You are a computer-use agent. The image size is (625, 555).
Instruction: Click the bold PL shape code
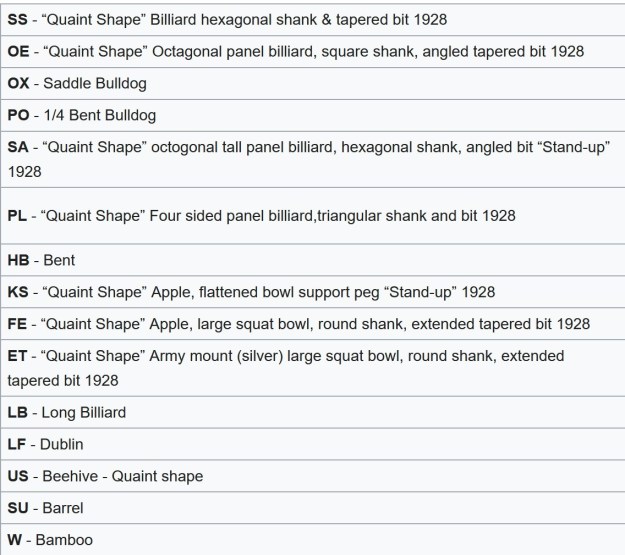point(17,215)
